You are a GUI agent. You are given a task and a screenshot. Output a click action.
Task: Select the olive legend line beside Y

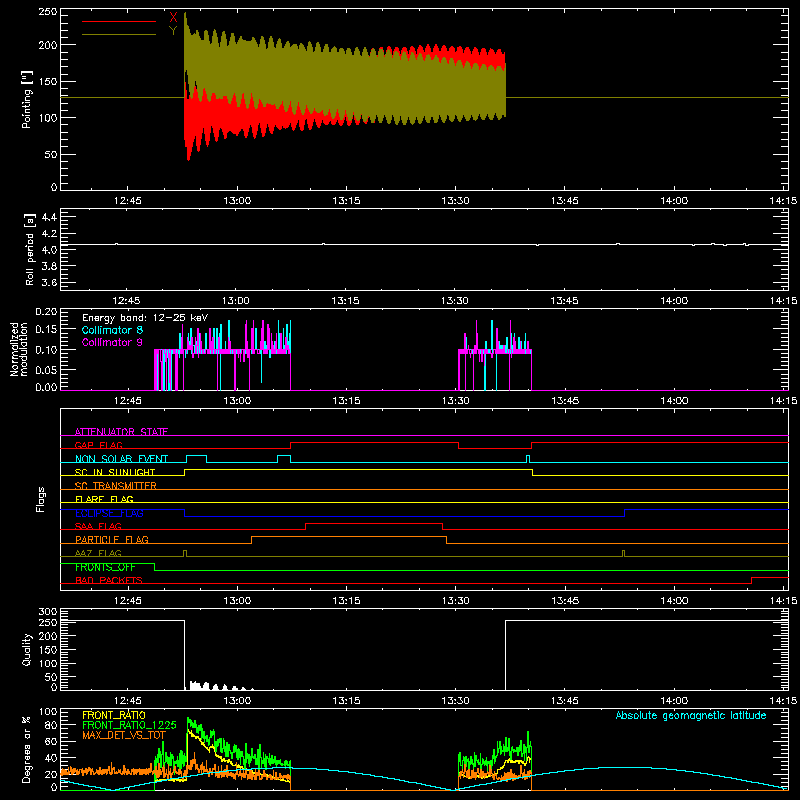[x=119, y=34]
